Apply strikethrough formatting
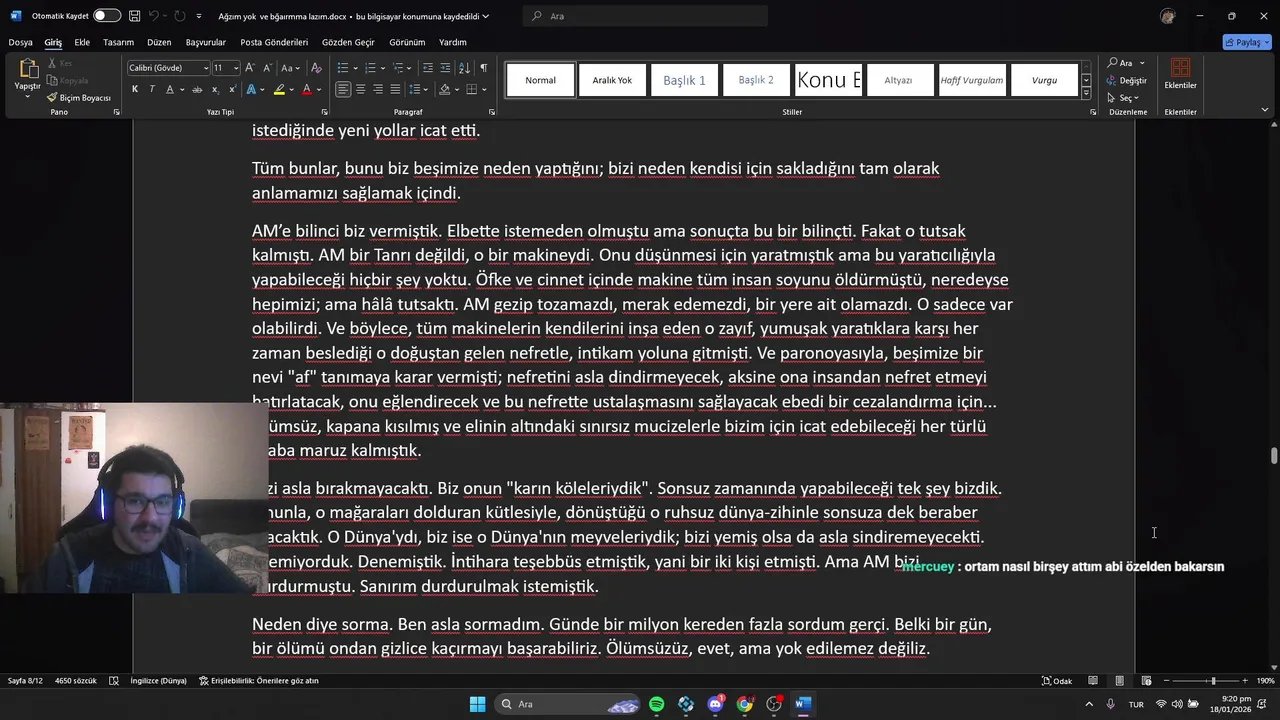Image resolution: width=1280 pixels, height=720 pixels. [x=198, y=90]
